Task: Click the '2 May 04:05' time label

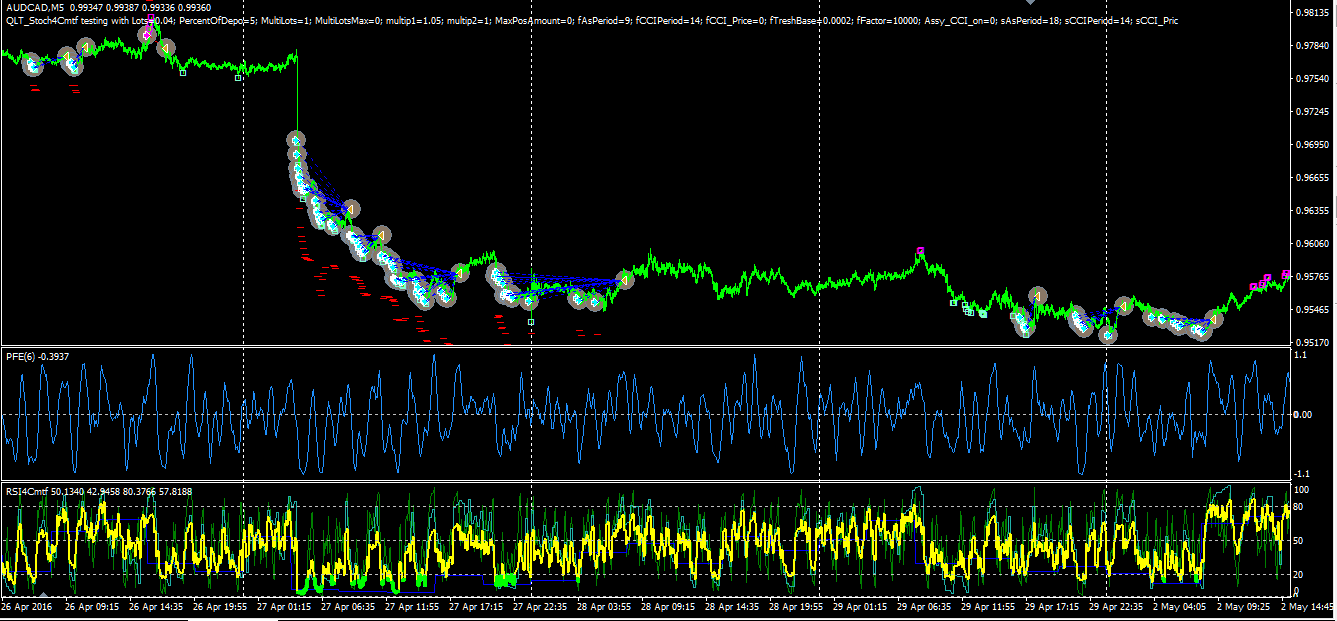Action: [1180, 607]
